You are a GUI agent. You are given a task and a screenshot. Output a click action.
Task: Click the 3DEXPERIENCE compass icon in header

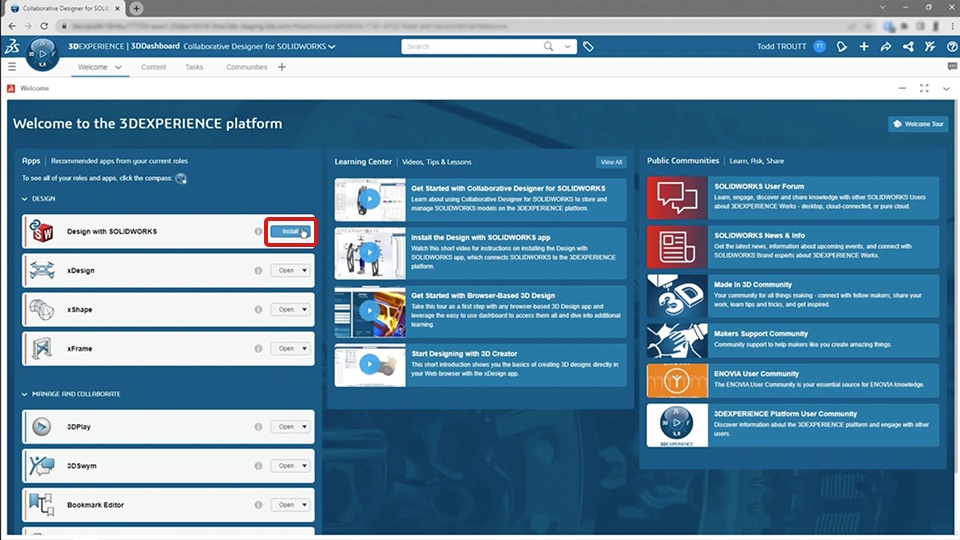click(x=42, y=54)
